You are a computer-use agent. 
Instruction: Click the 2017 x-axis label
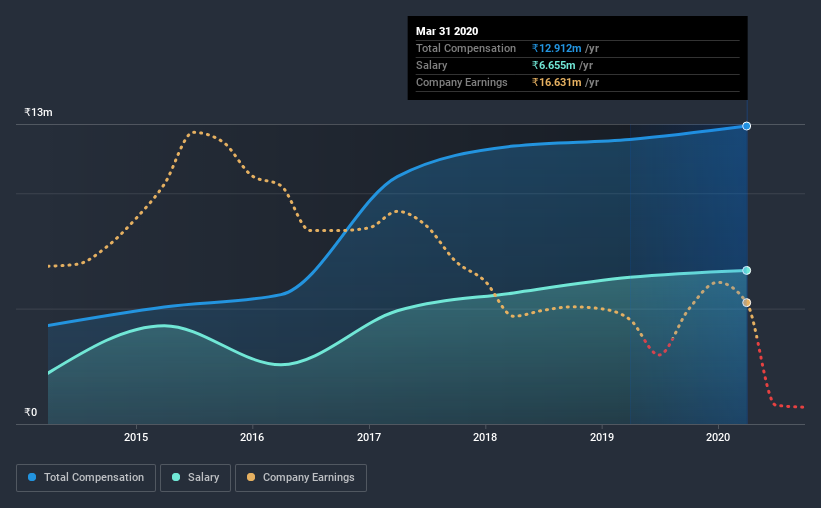point(369,437)
